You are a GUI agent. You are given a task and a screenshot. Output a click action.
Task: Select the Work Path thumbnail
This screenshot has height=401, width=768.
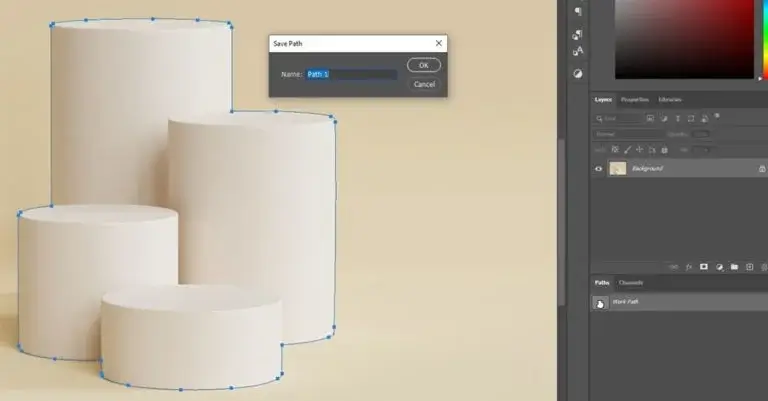(600, 303)
